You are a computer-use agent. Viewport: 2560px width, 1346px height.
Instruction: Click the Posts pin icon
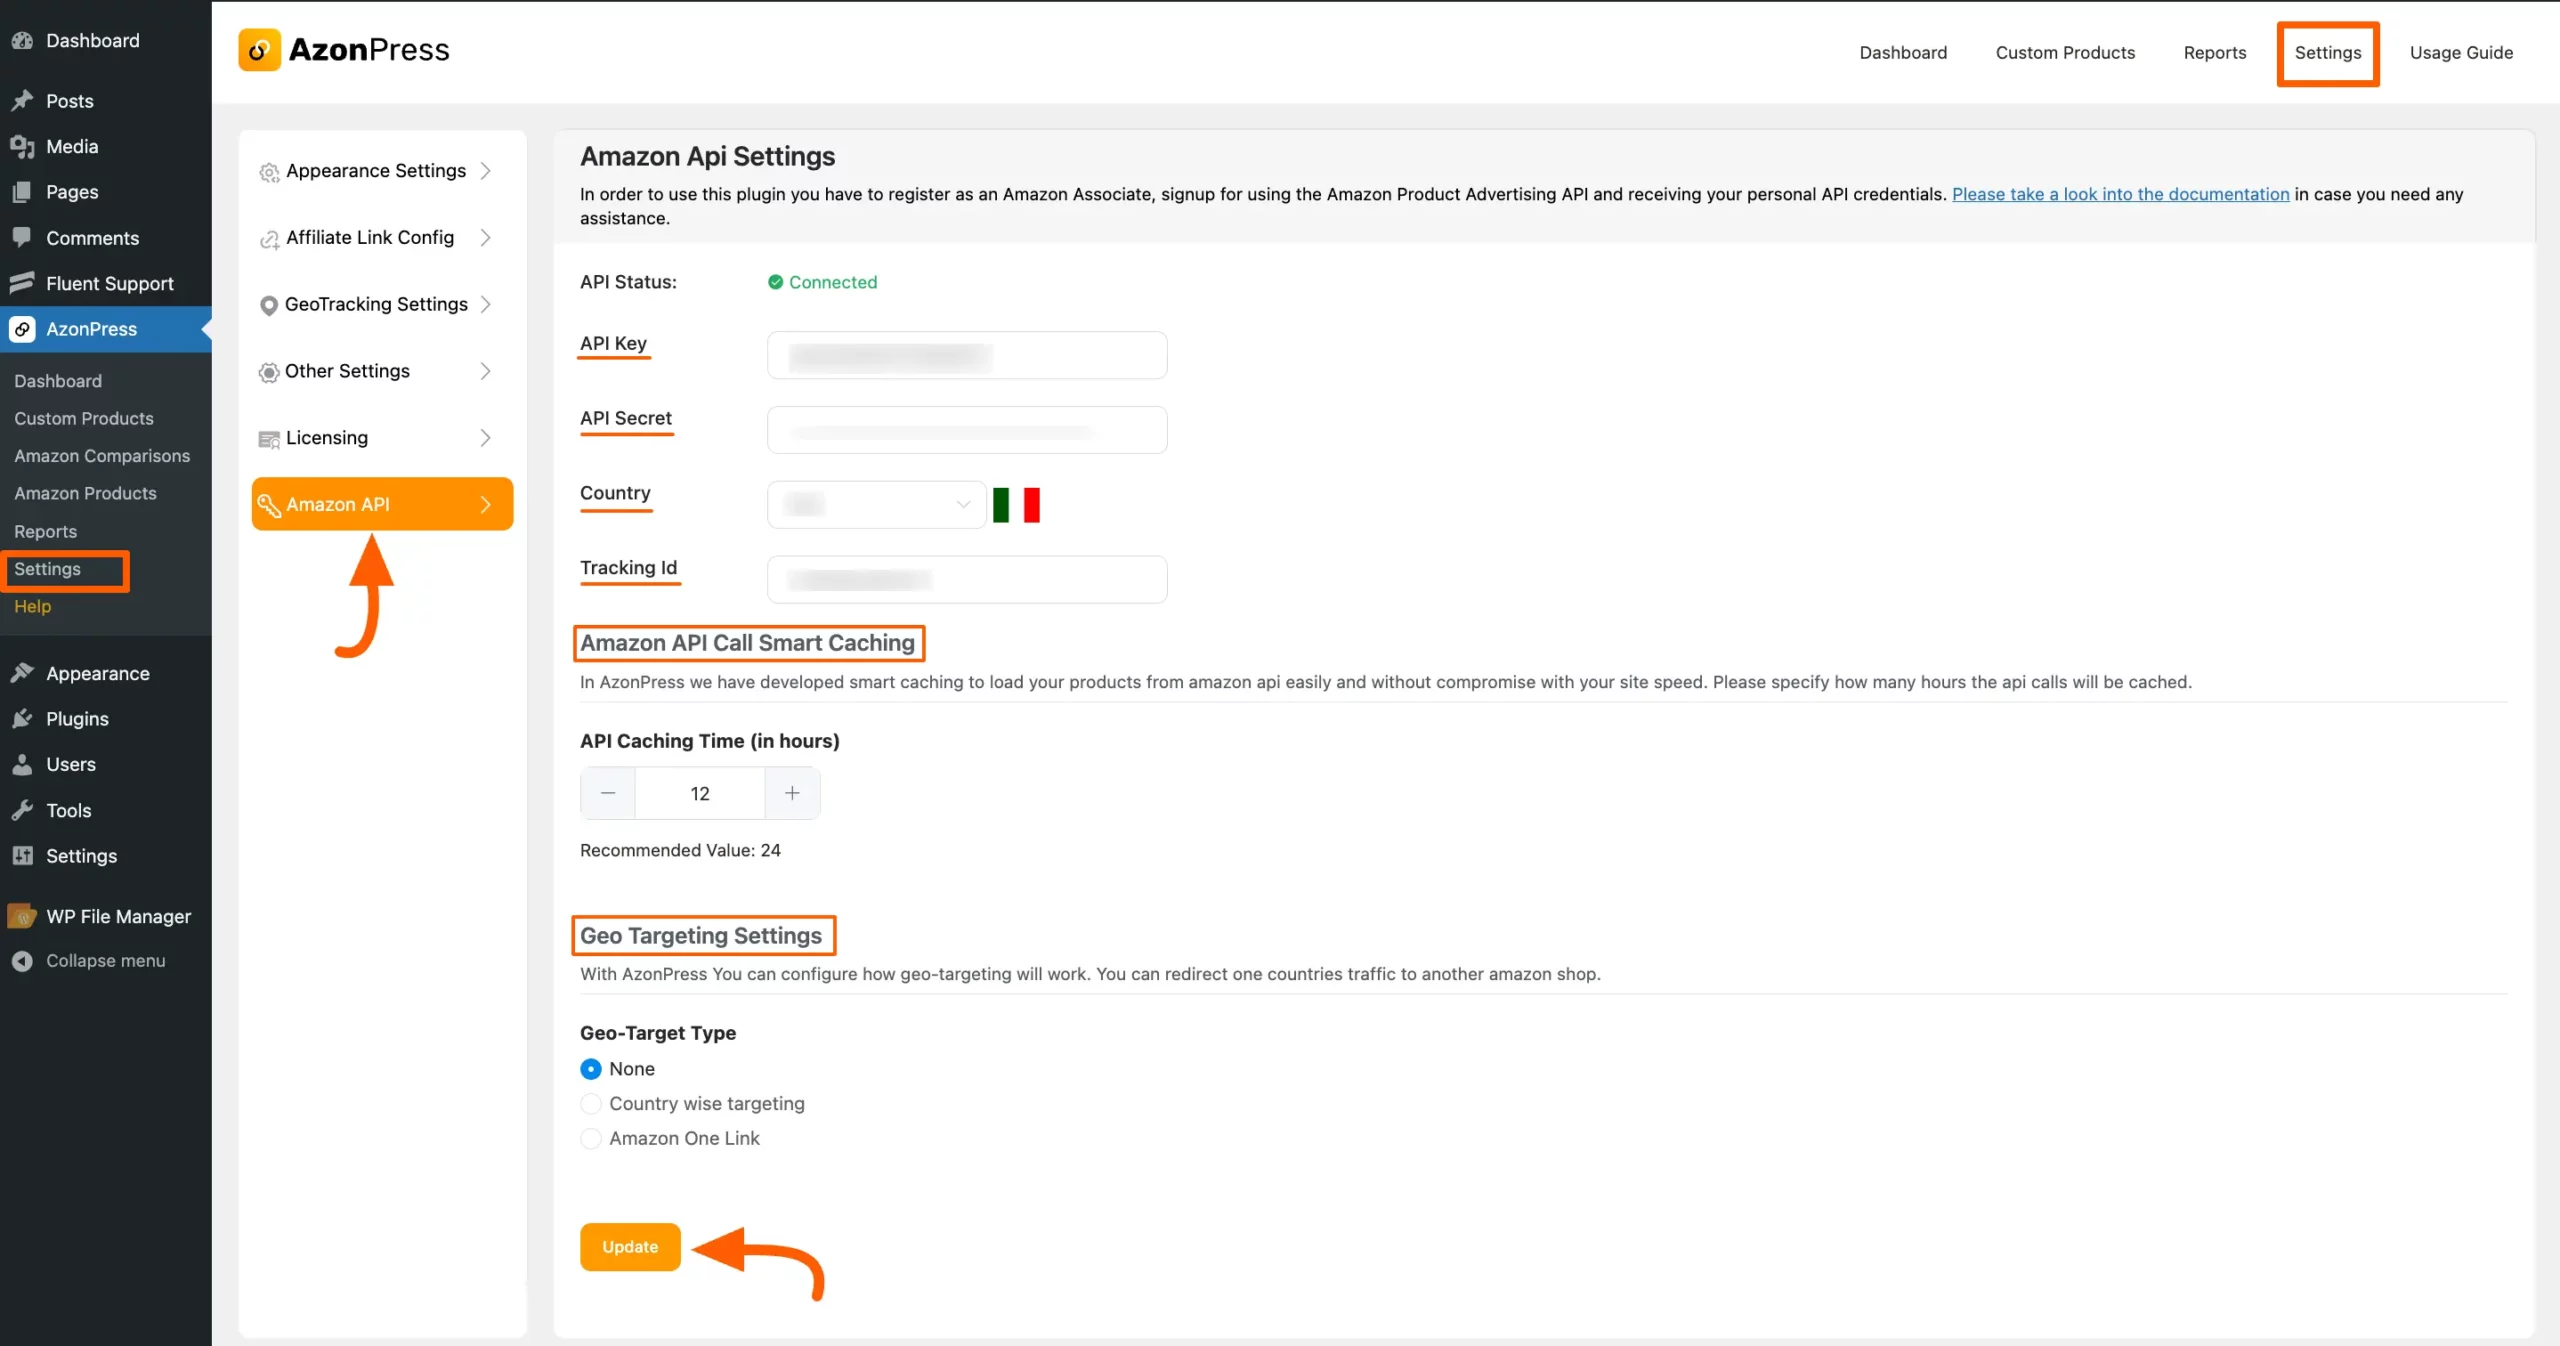22,101
